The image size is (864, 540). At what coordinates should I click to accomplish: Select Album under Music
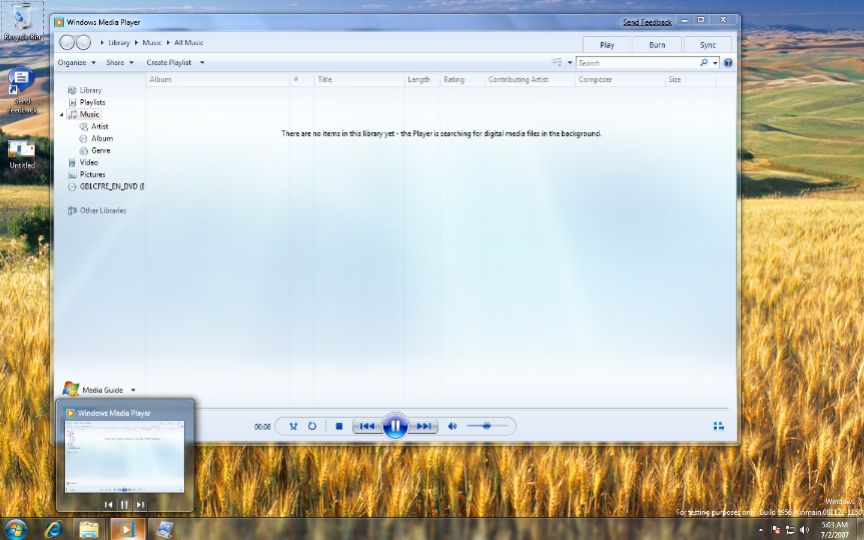coord(101,139)
